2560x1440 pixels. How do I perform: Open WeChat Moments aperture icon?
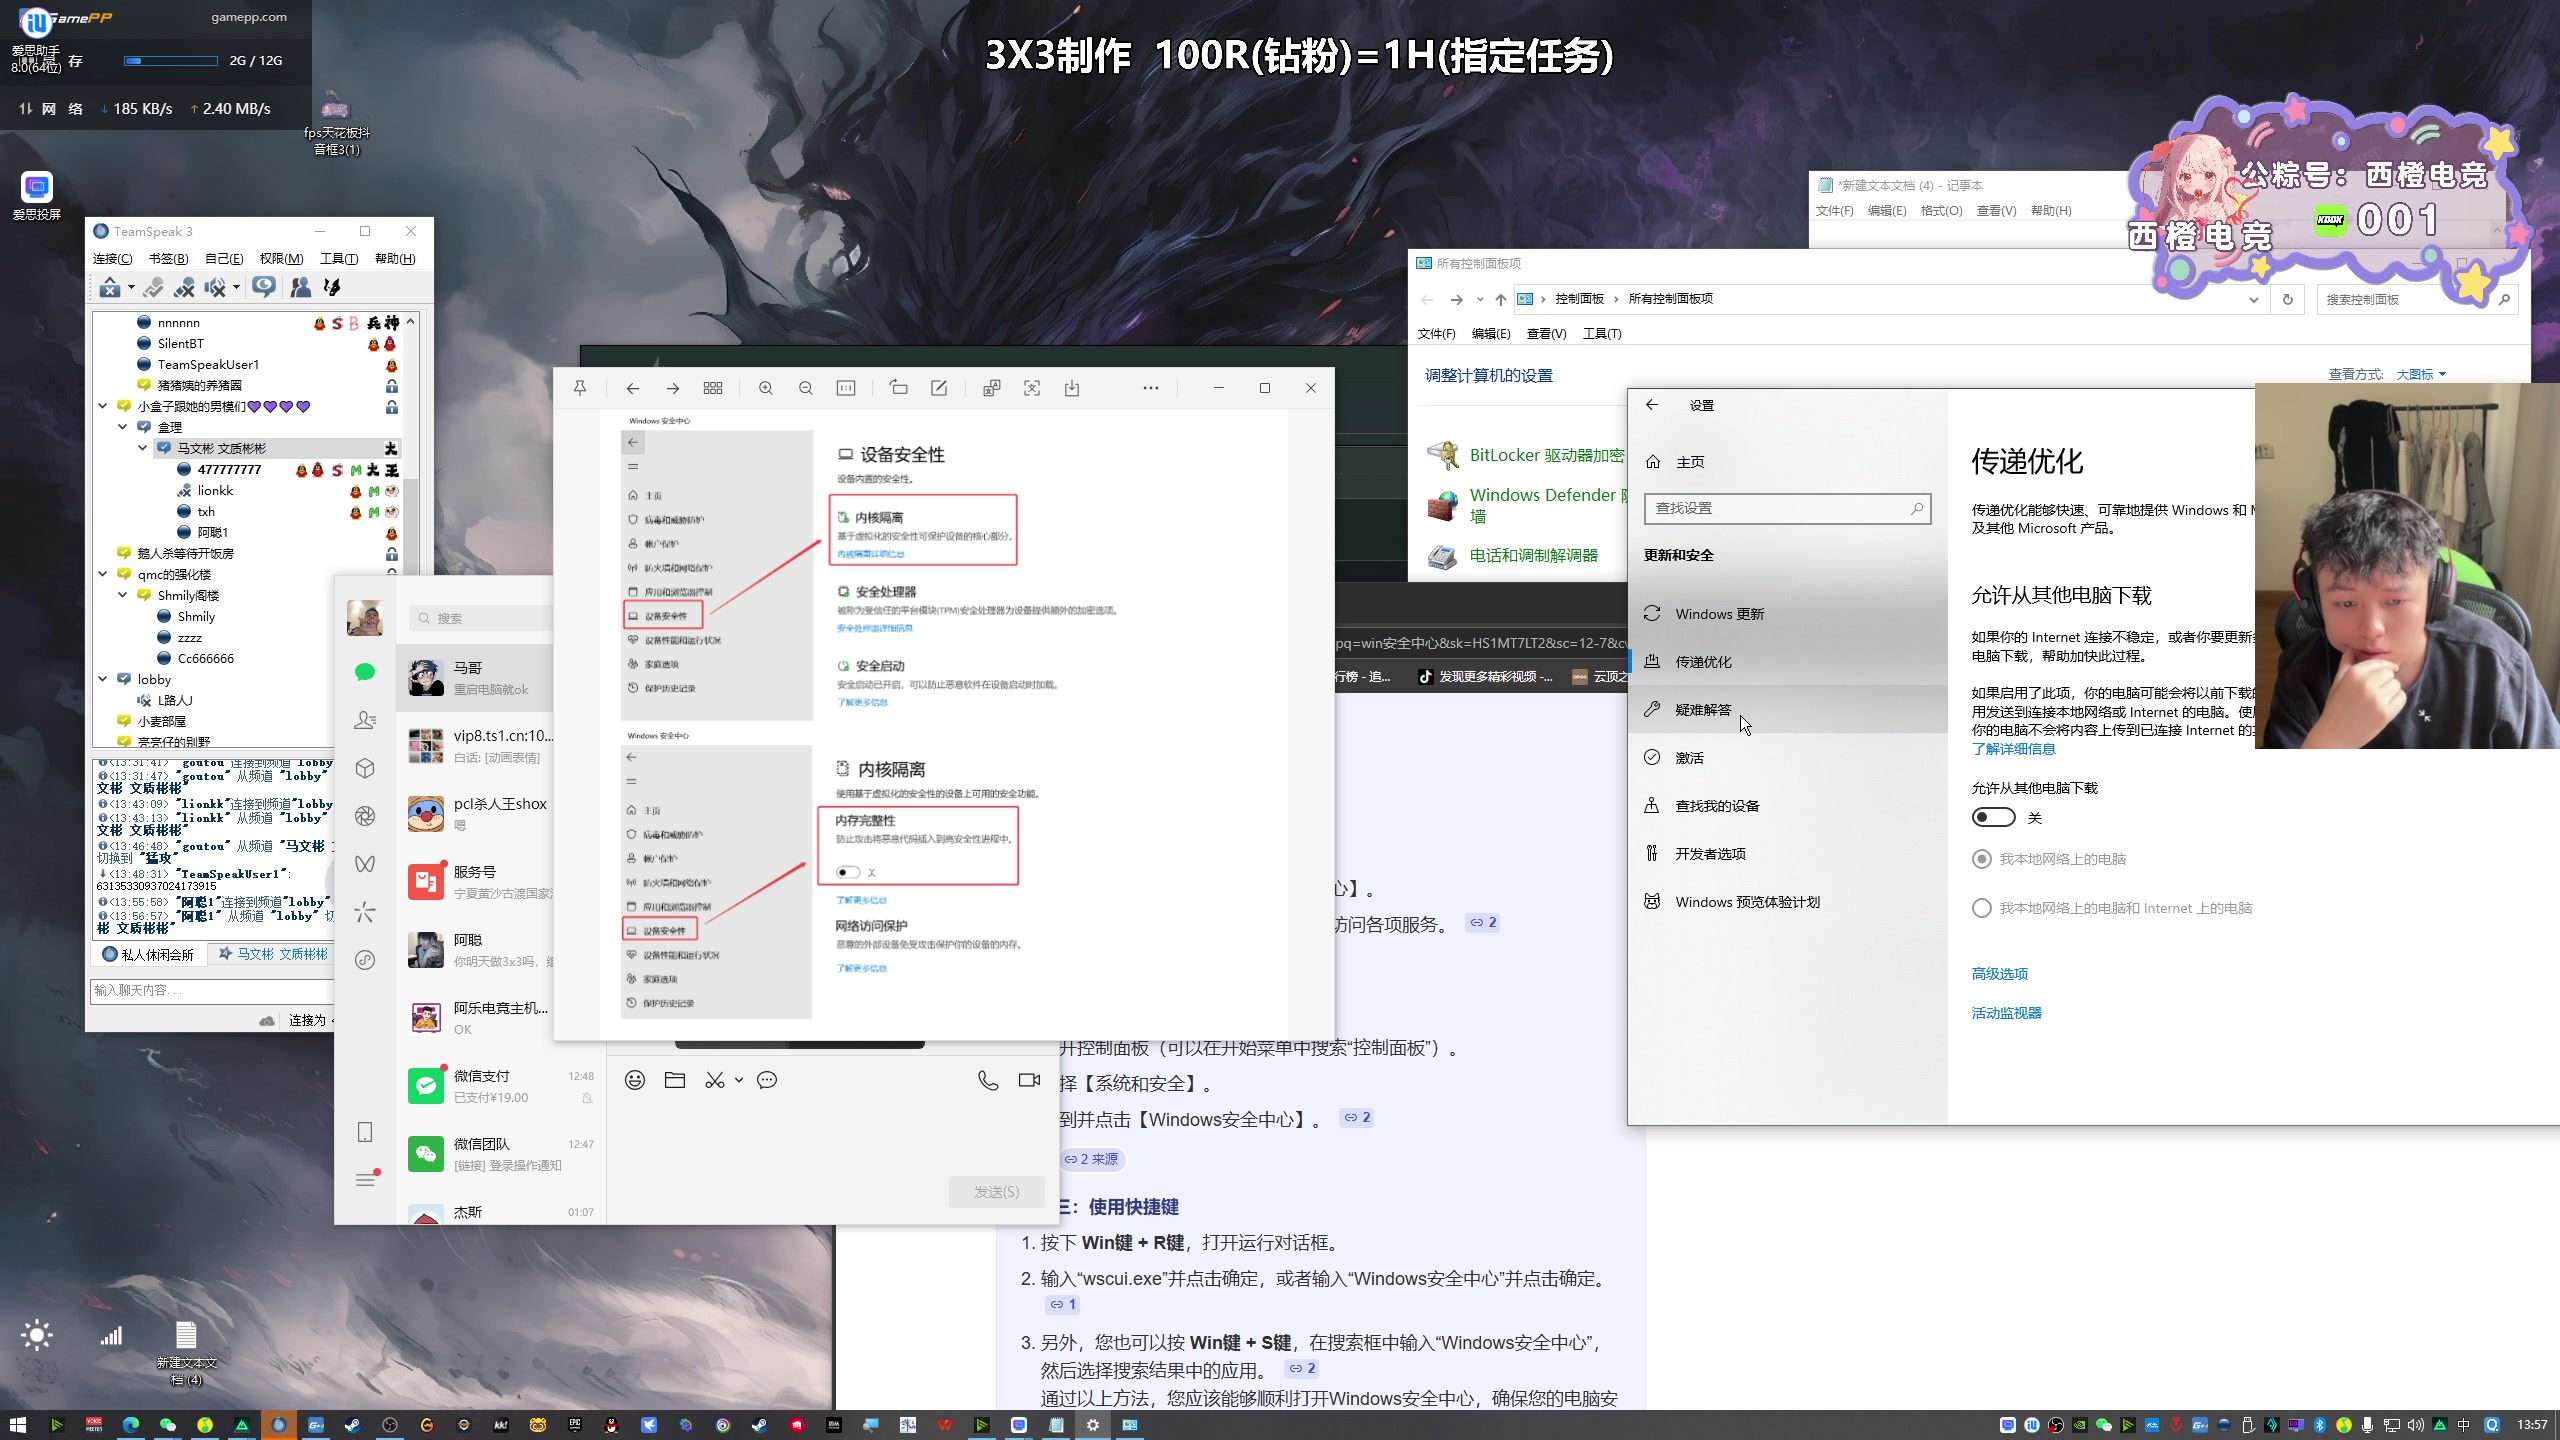365,816
